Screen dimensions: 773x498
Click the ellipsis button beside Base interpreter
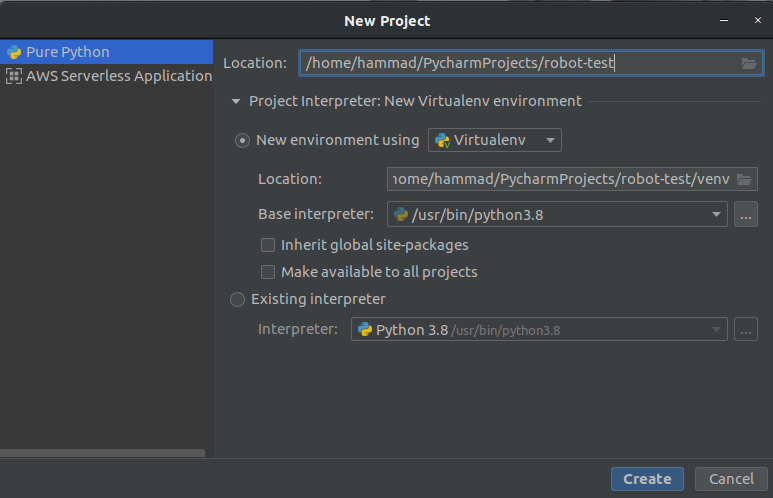click(x=746, y=214)
